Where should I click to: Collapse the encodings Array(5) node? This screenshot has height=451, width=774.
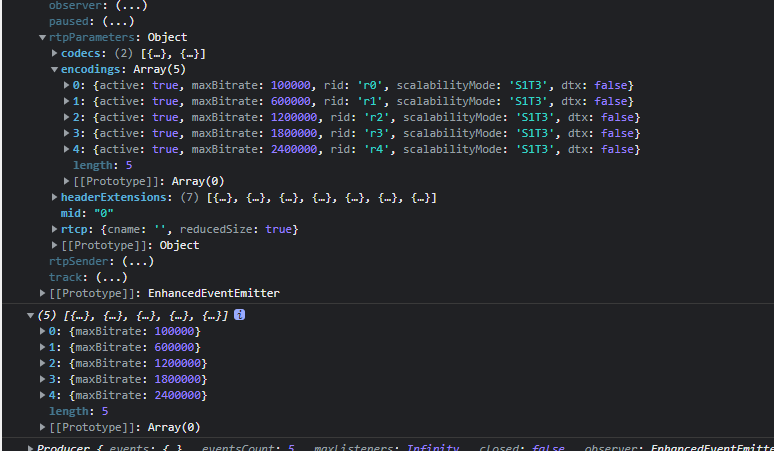click(x=54, y=70)
